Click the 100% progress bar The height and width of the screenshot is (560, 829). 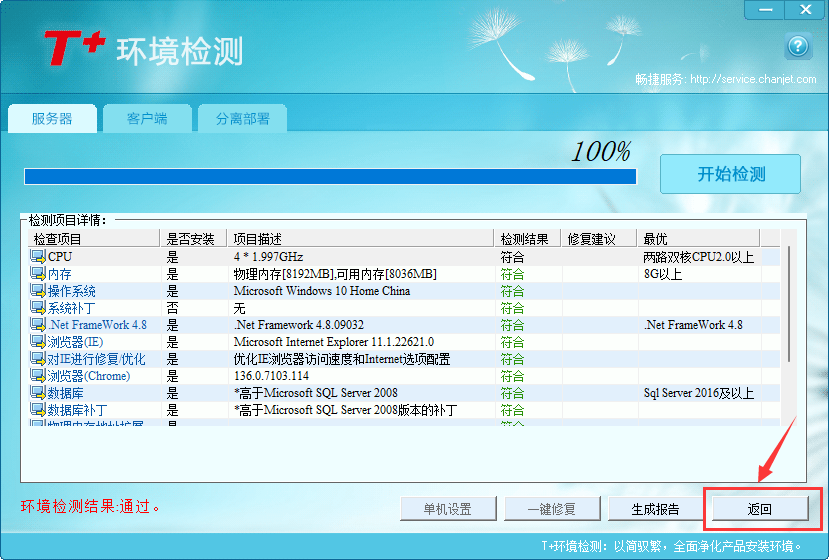pyautogui.click(x=330, y=177)
